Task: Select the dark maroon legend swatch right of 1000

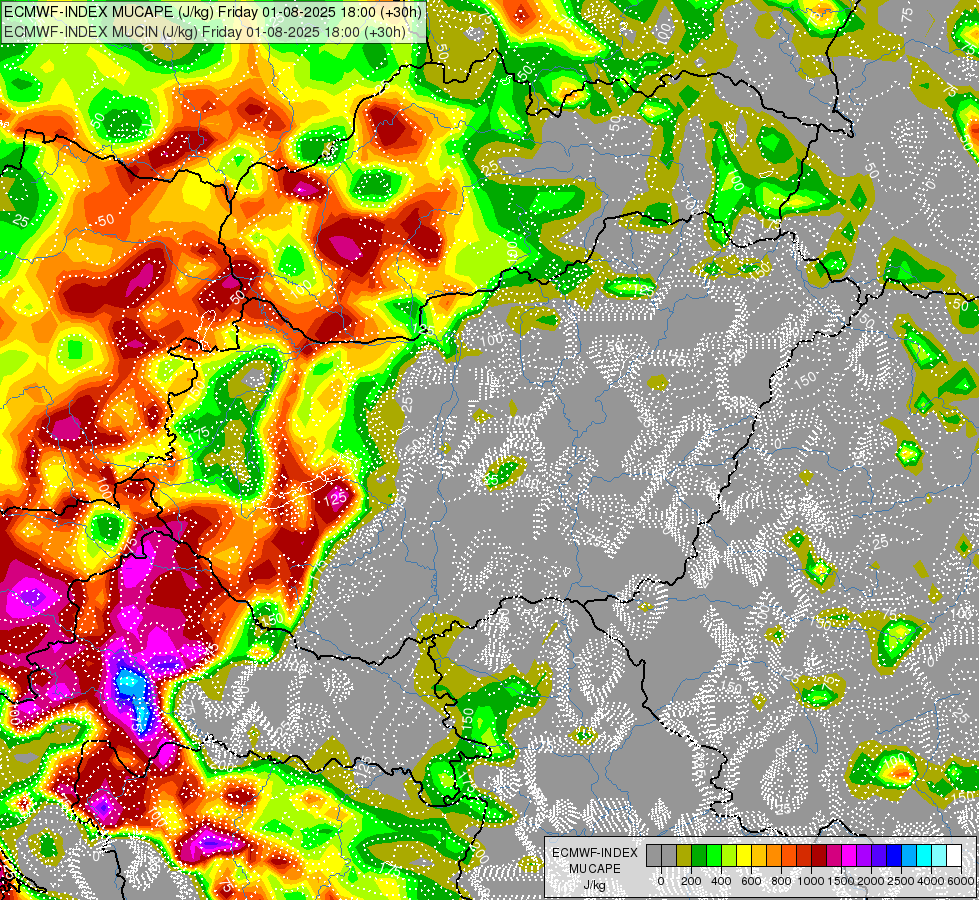Action: [820, 855]
